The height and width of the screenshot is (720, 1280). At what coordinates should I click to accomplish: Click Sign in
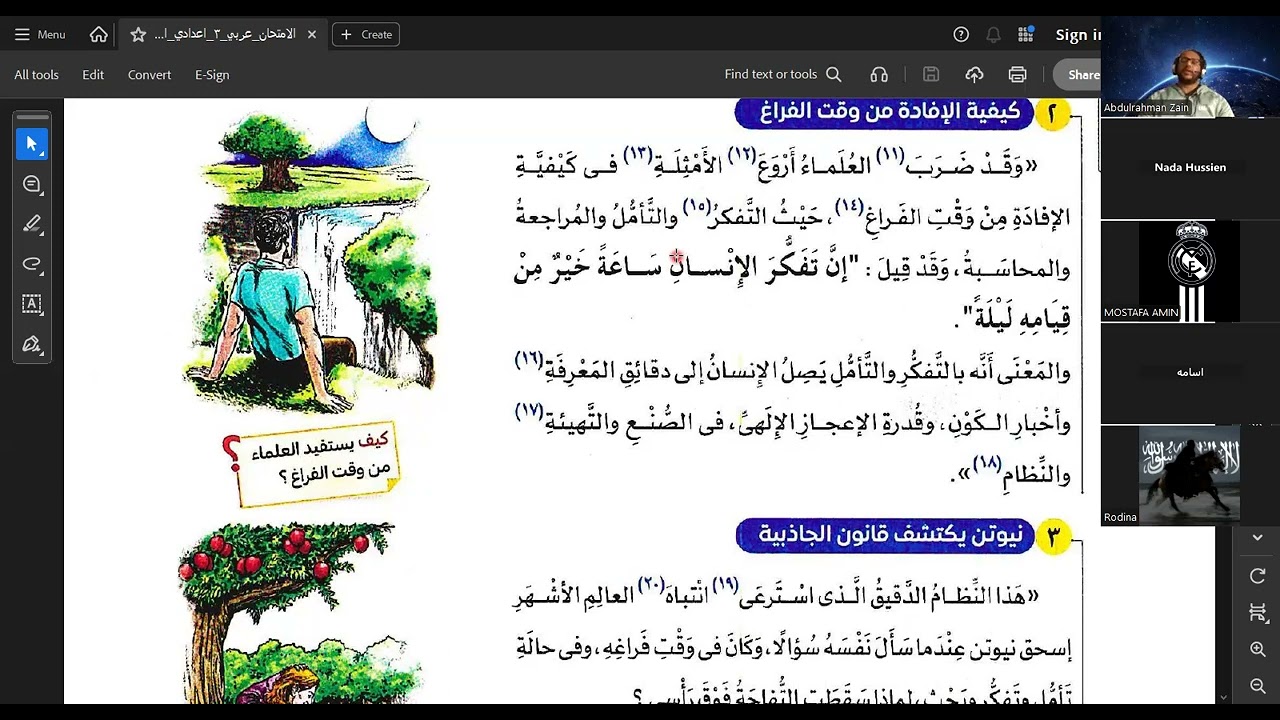tap(1078, 34)
